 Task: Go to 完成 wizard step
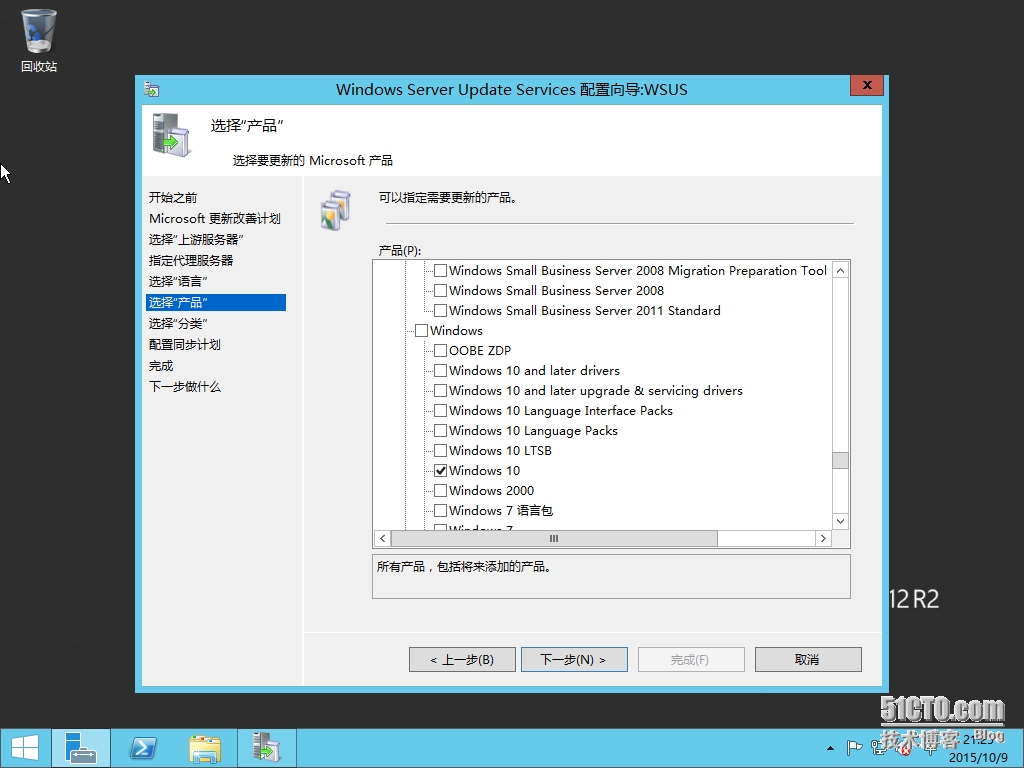[x=161, y=366]
